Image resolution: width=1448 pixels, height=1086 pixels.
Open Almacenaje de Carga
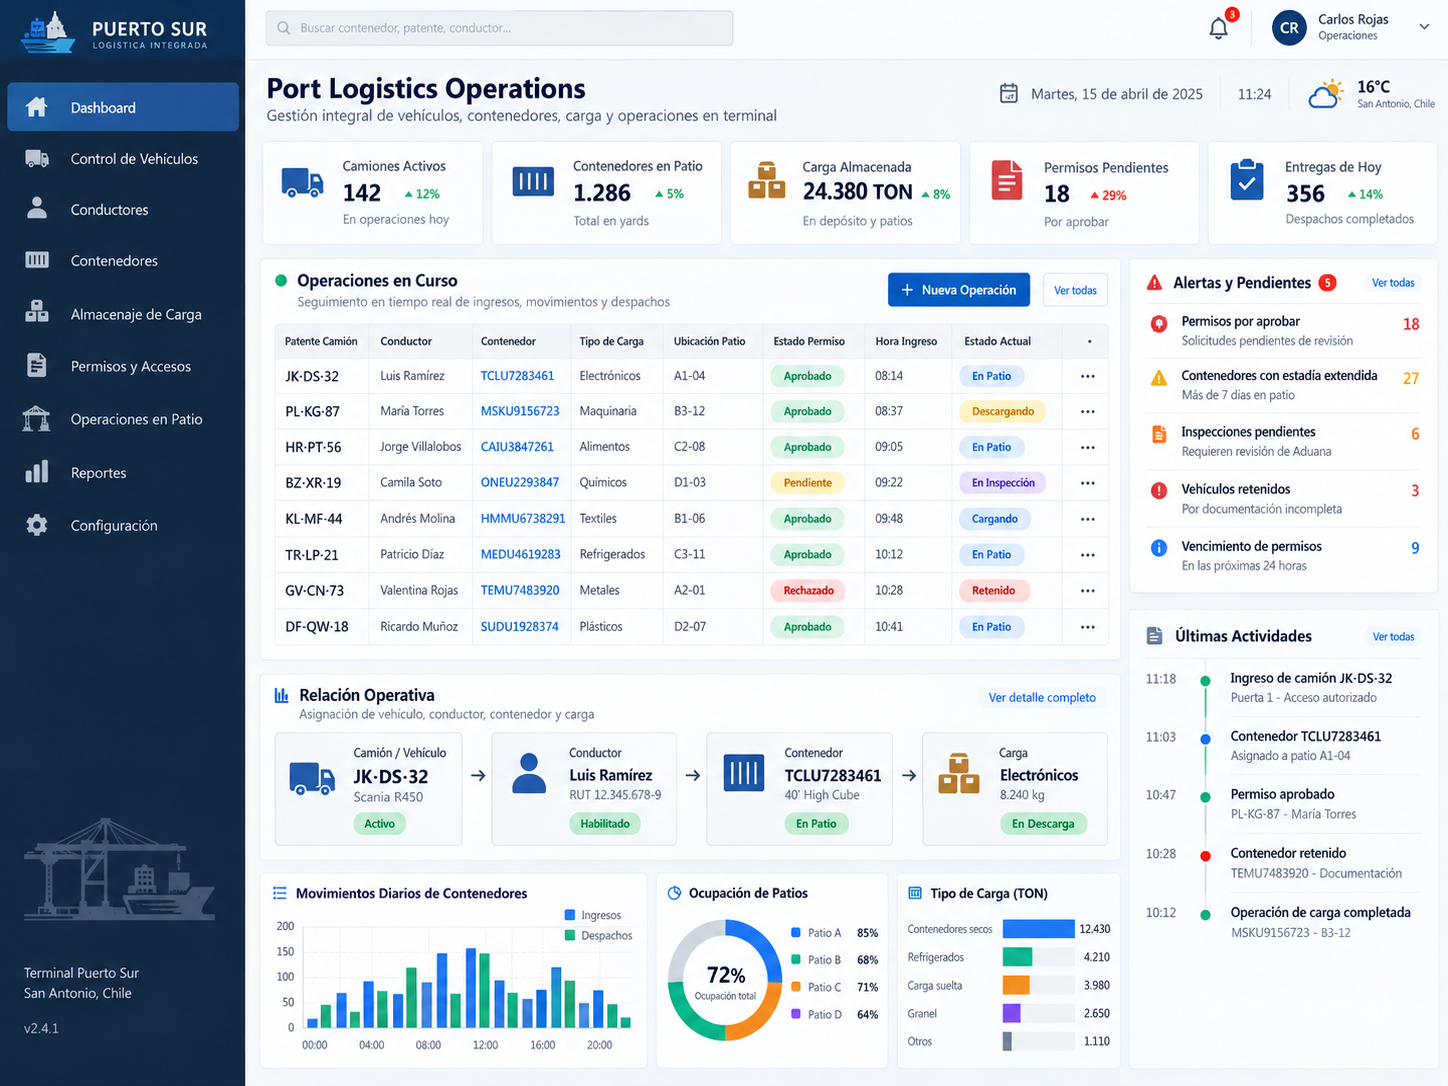(123, 314)
